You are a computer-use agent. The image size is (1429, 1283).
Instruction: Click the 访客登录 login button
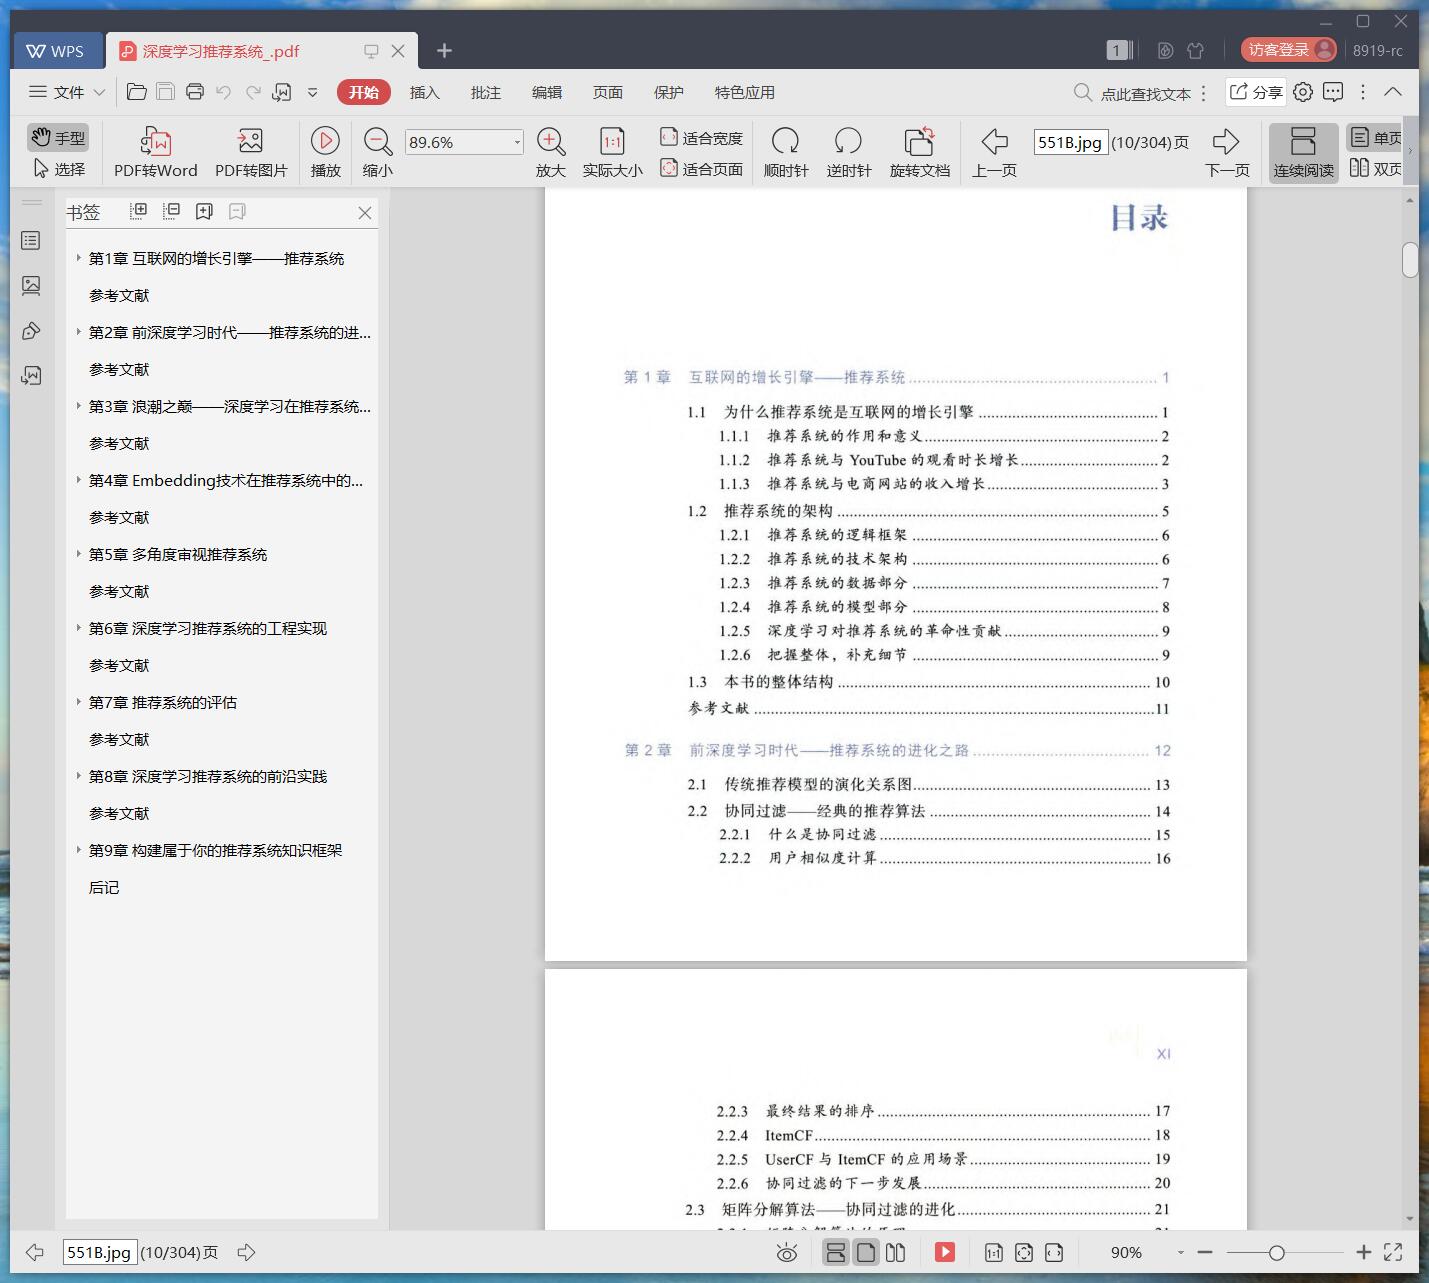click(1288, 50)
